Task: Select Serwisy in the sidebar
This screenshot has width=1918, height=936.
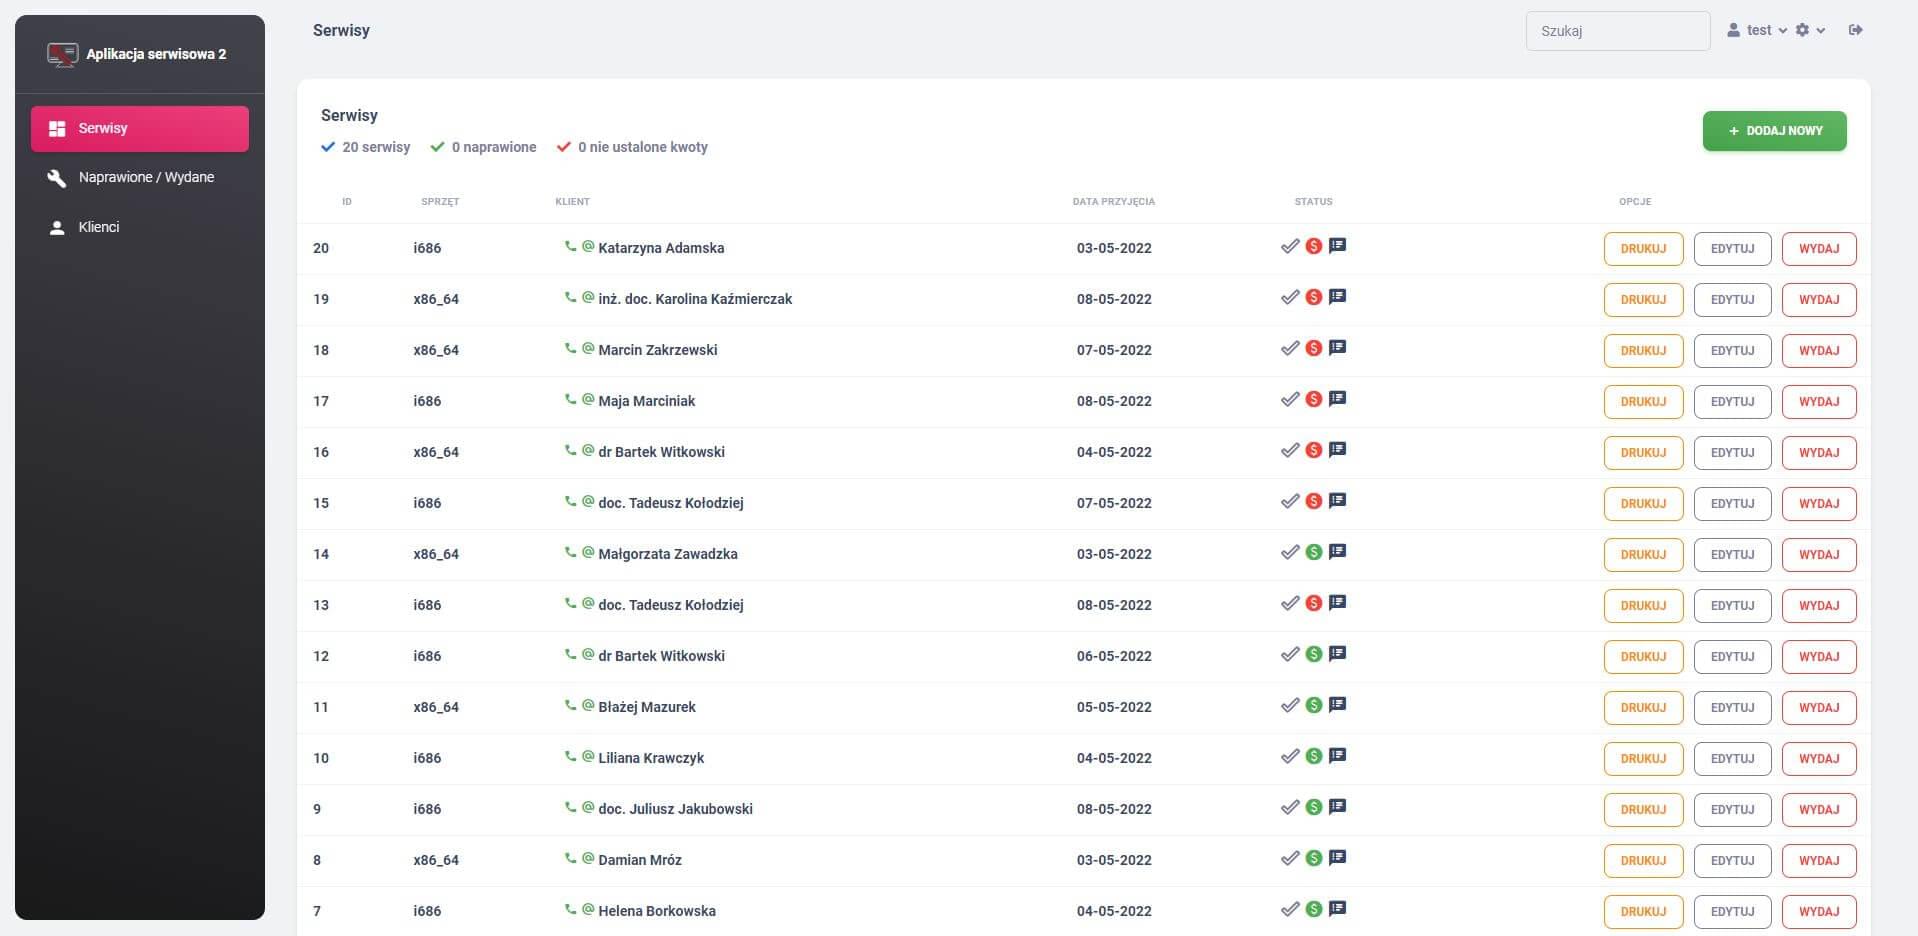Action: (x=140, y=129)
